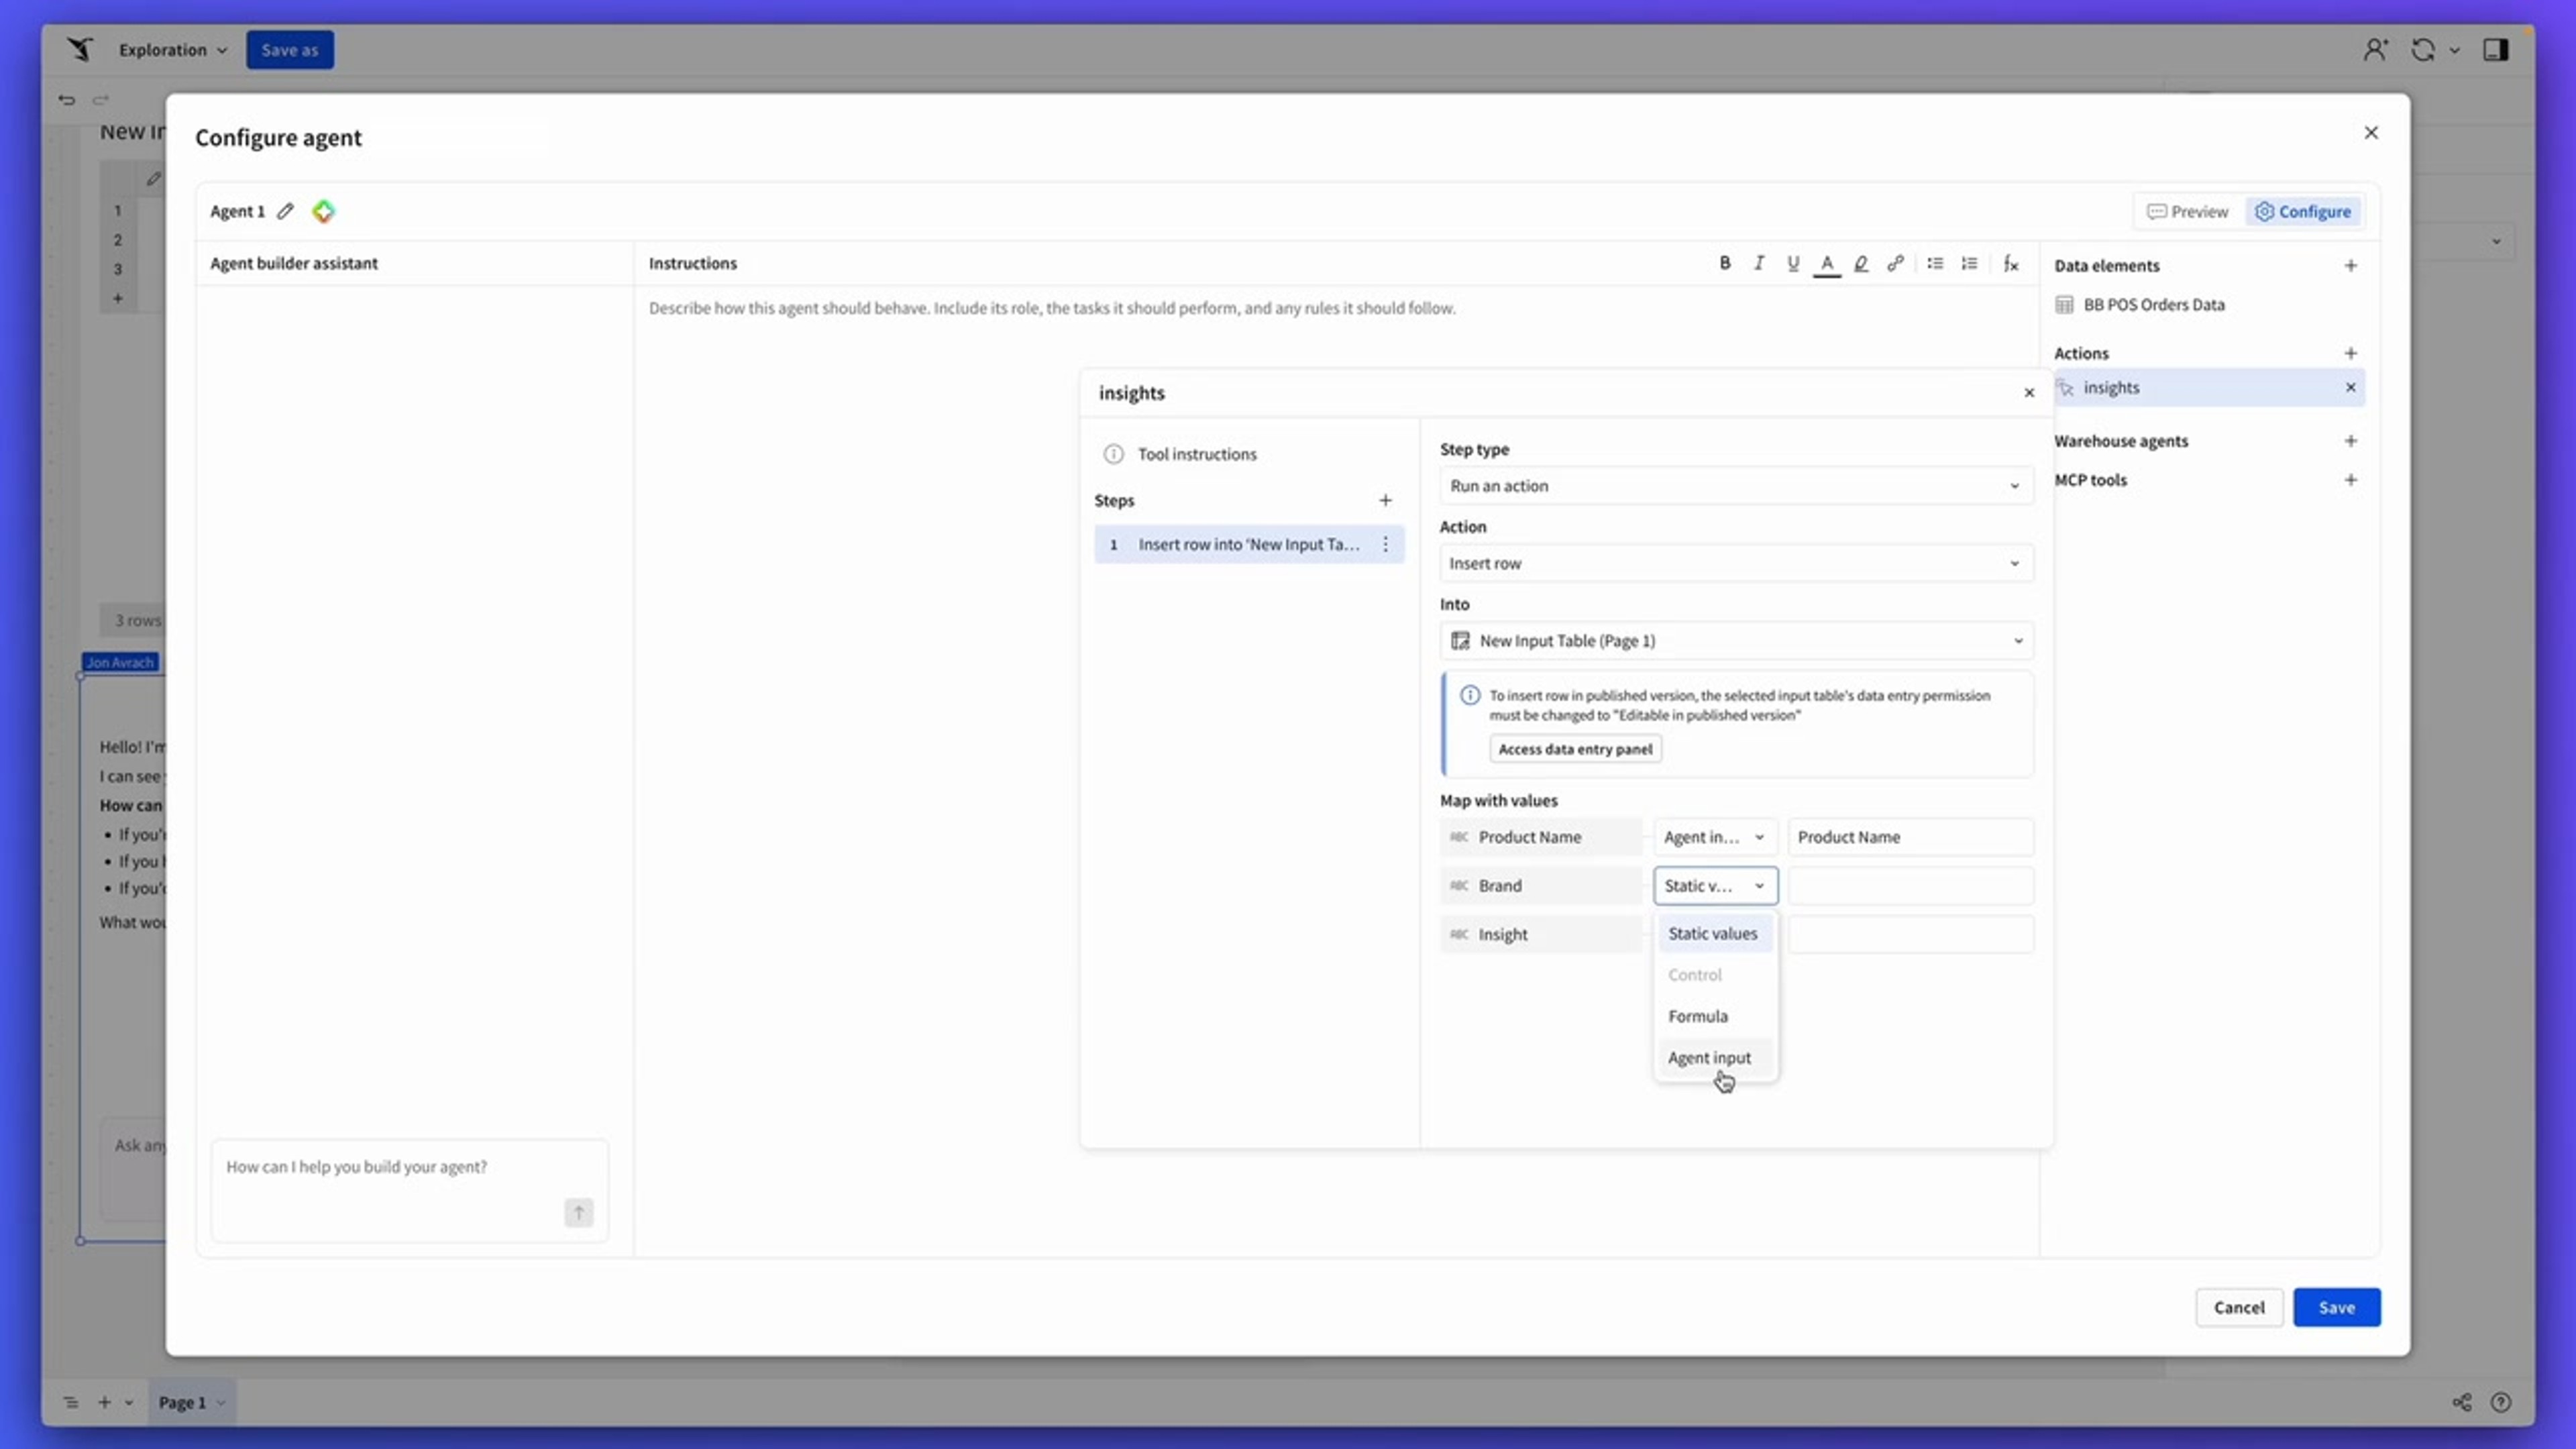Add a new page at bottom
Image resolution: width=2576 pixels, height=1449 pixels.
[x=104, y=1402]
